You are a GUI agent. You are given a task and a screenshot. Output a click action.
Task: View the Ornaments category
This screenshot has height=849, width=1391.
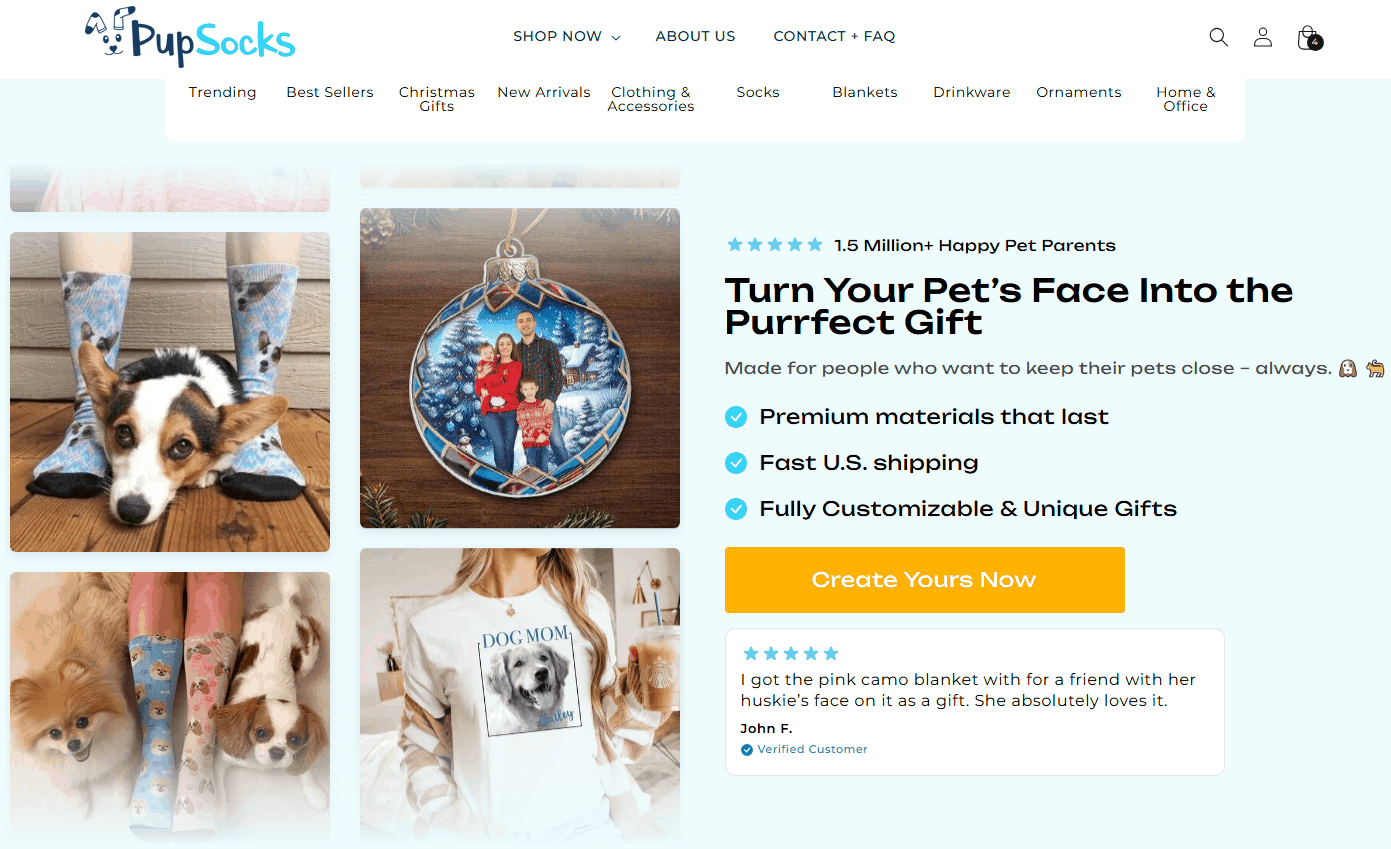1078,93
